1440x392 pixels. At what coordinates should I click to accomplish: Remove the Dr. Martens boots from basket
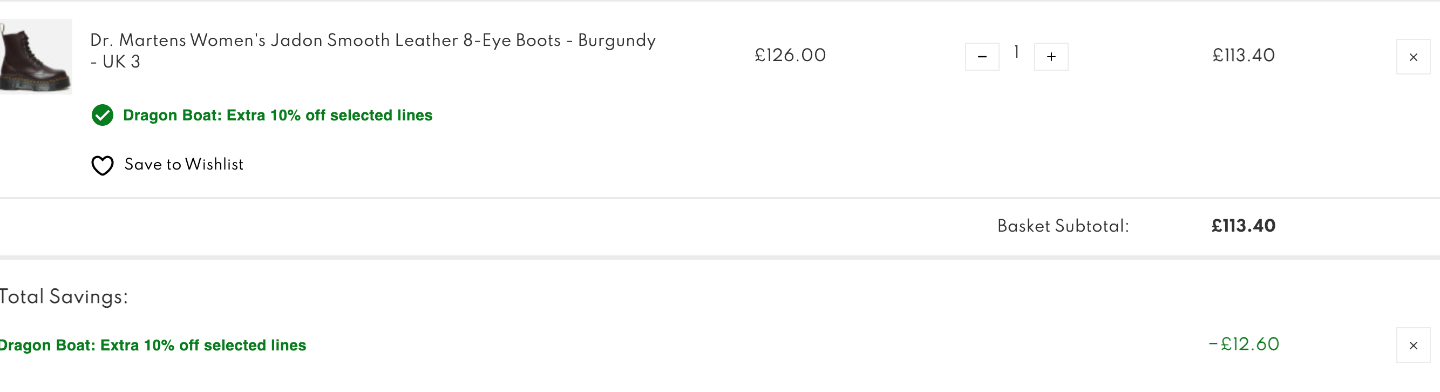click(x=1413, y=57)
